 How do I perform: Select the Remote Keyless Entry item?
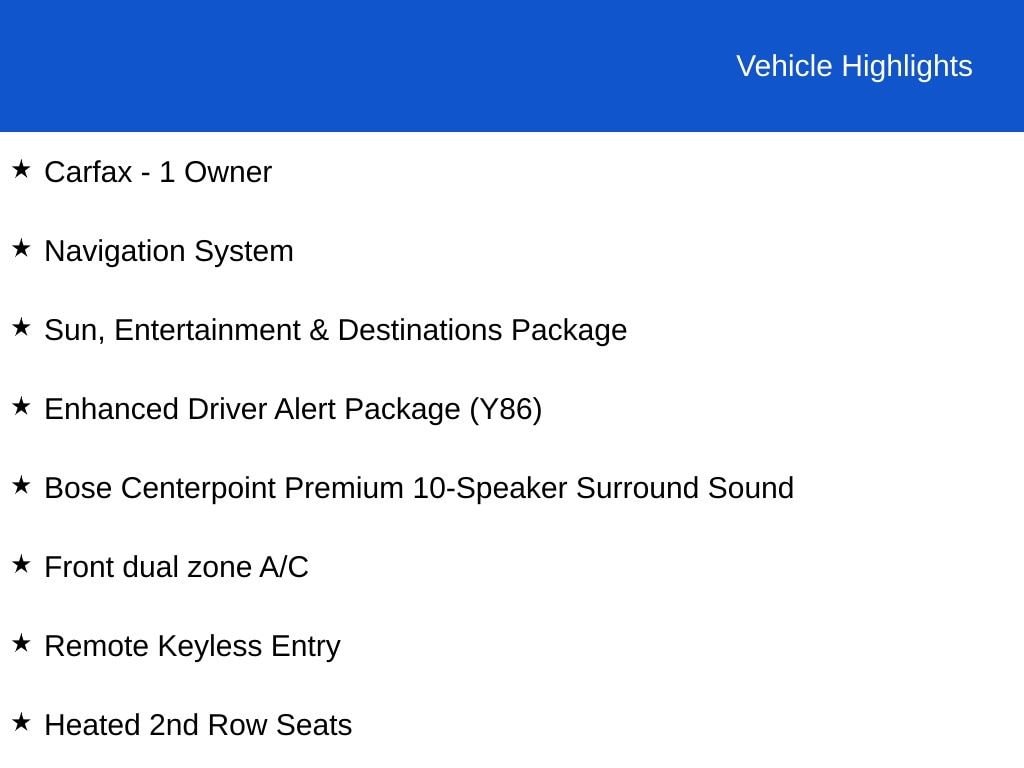pos(193,647)
